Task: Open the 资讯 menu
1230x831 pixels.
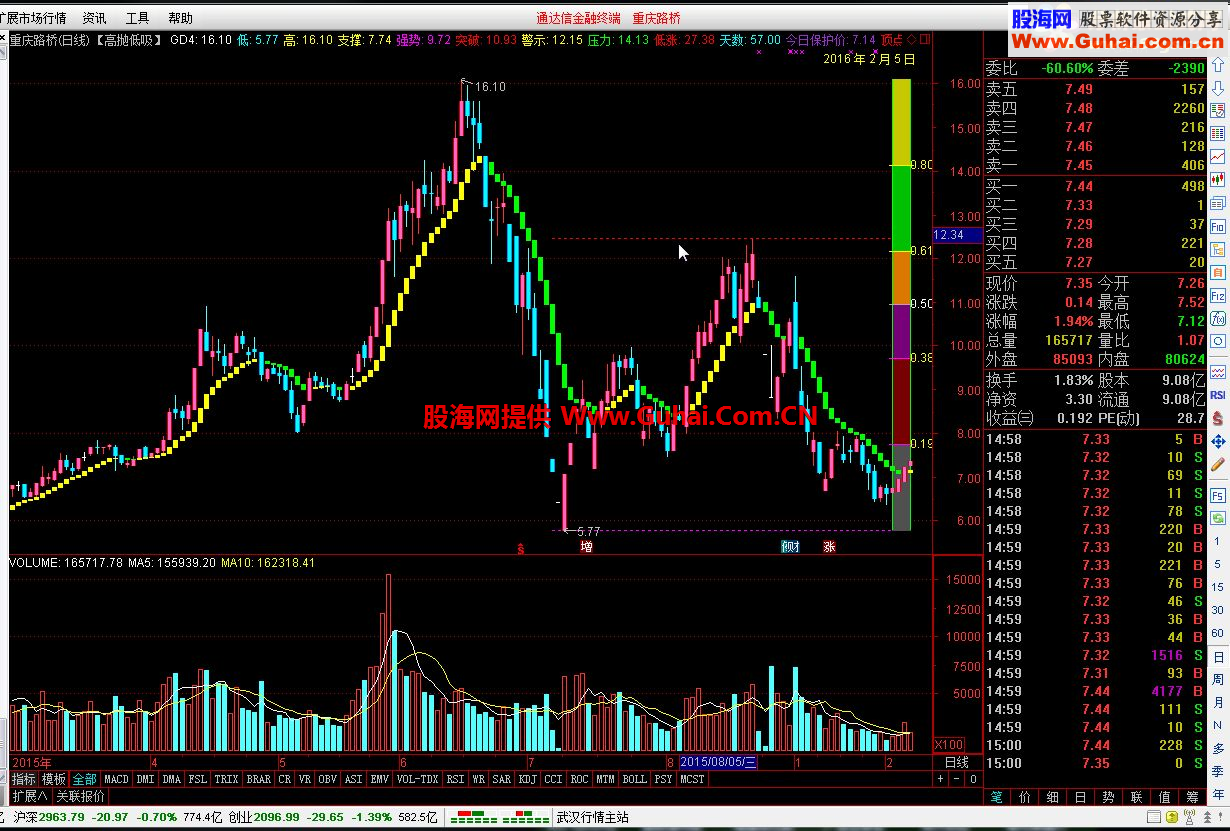Action: tap(95, 18)
